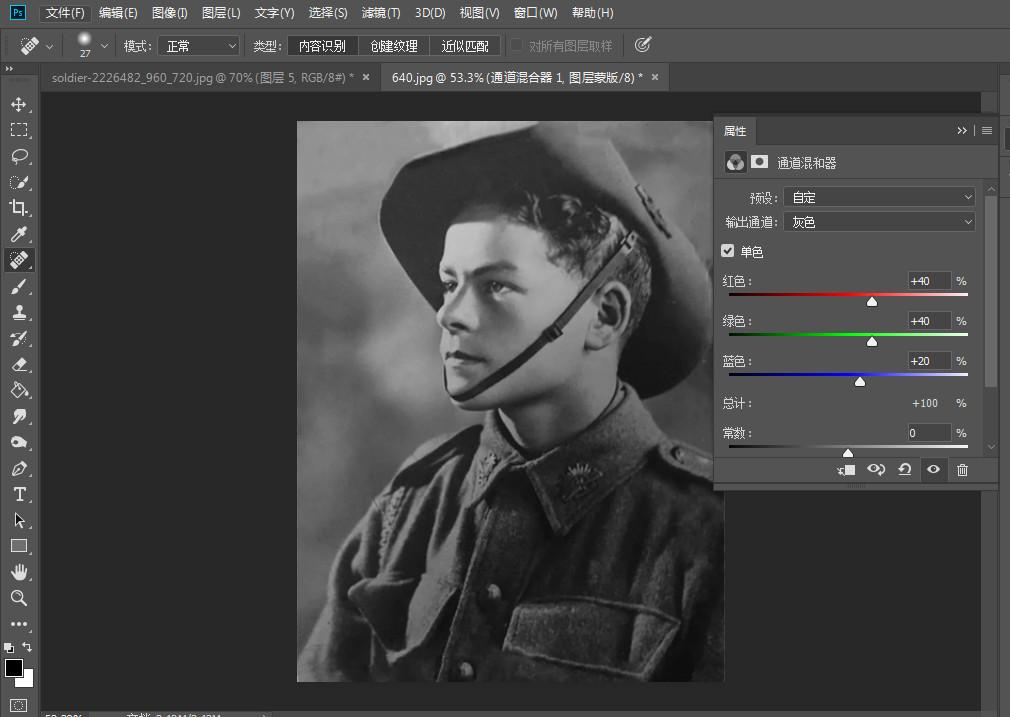Viewport: 1010px width, 717px height.
Task: Activate the Crop tool
Action: [x=20, y=208]
